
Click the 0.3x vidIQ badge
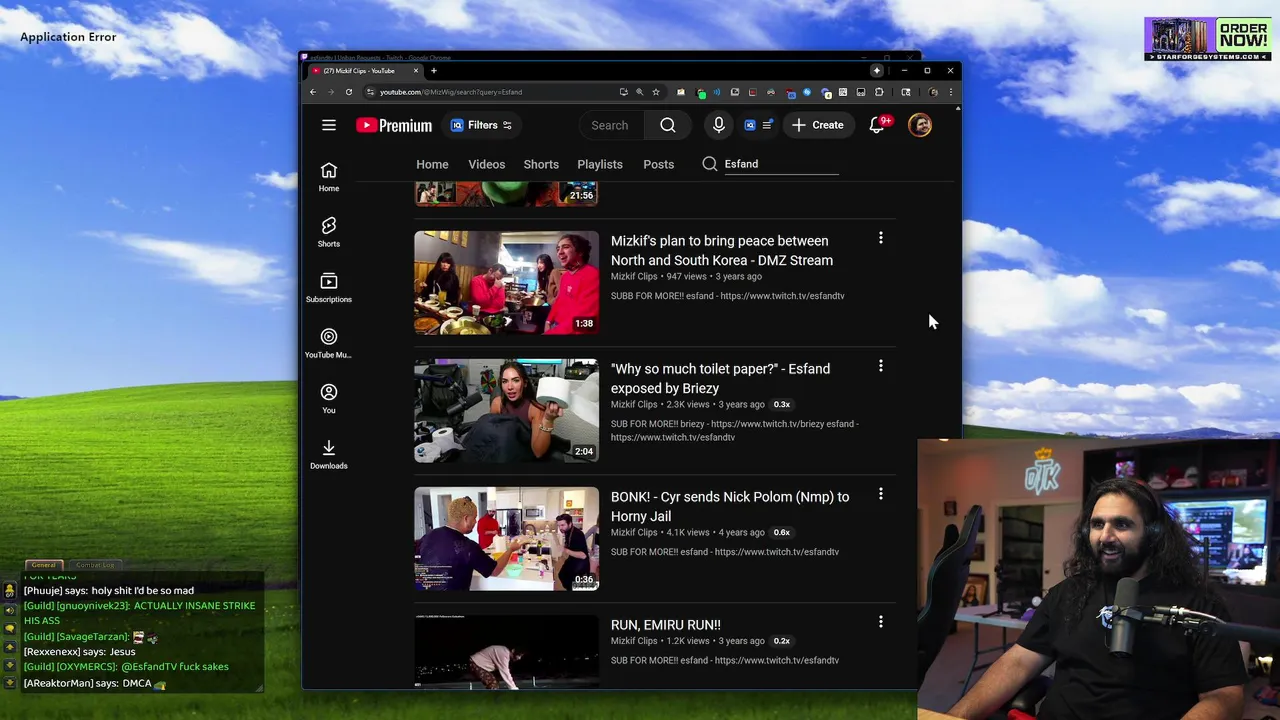click(x=782, y=405)
